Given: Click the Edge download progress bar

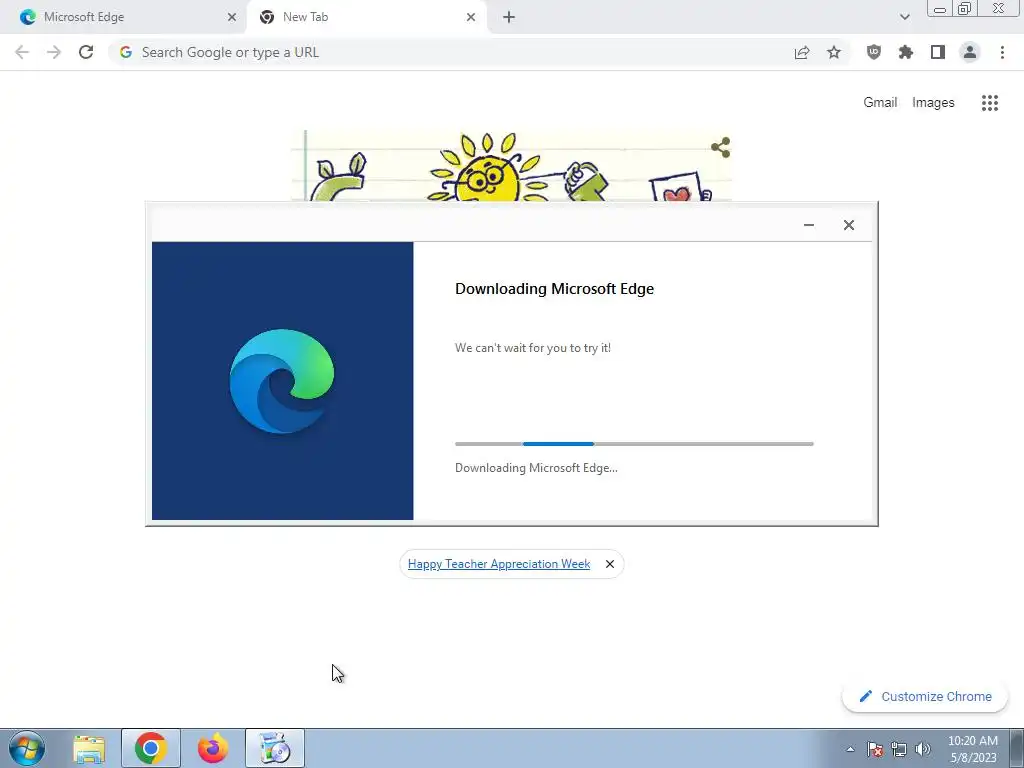Looking at the screenshot, I should click(634, 443).
